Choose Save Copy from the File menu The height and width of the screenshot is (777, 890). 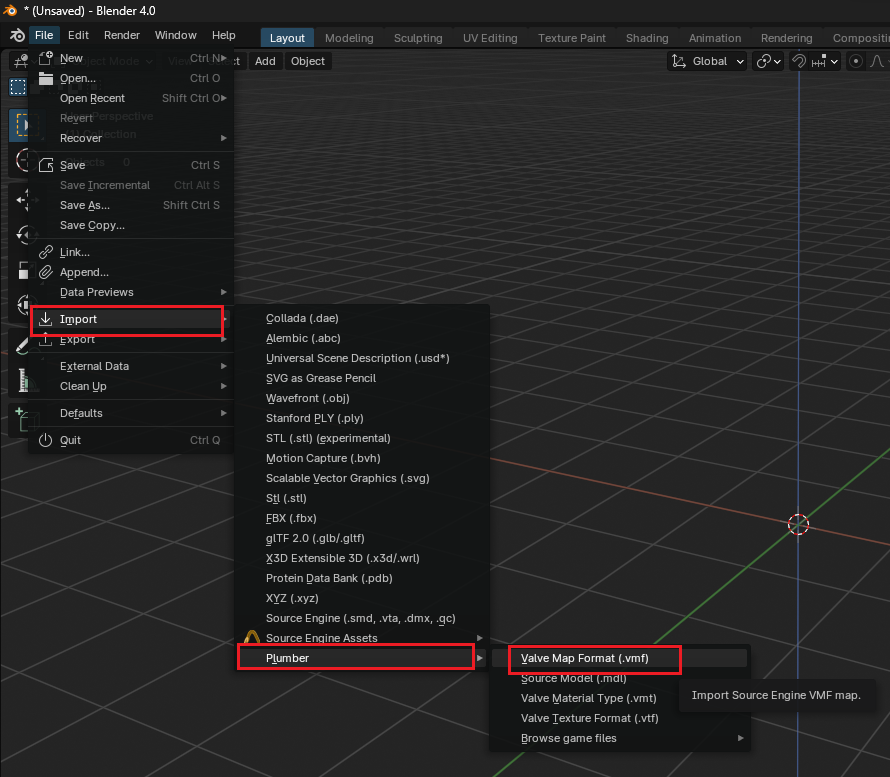tap(131, 225)
